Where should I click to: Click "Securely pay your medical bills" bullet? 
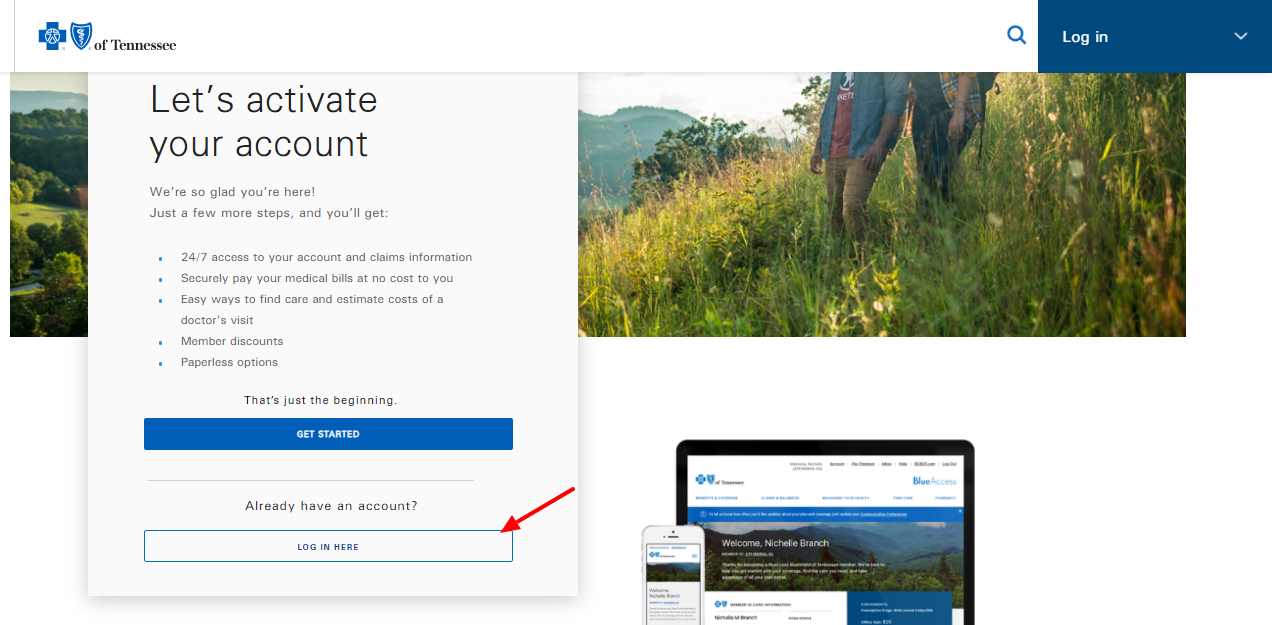pyautogui.click(x=317, y=278)
